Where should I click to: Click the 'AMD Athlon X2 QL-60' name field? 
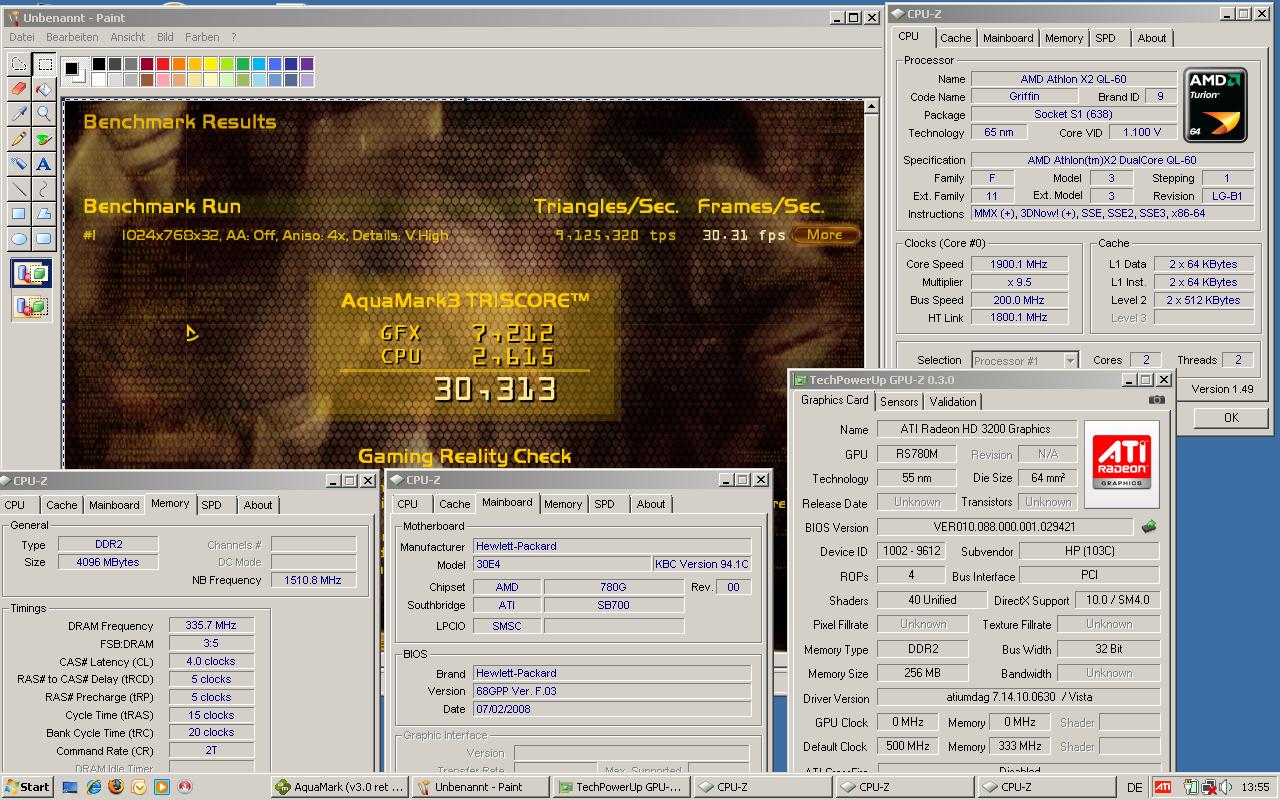(x=1073, y=79)
